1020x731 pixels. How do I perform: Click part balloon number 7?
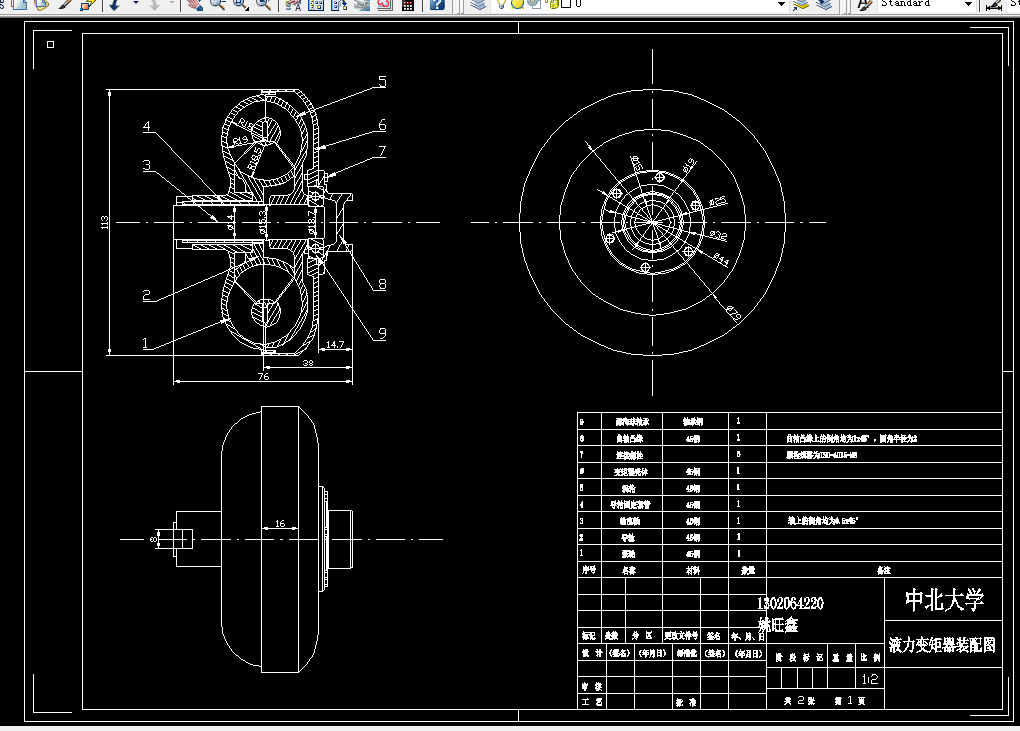382,151
